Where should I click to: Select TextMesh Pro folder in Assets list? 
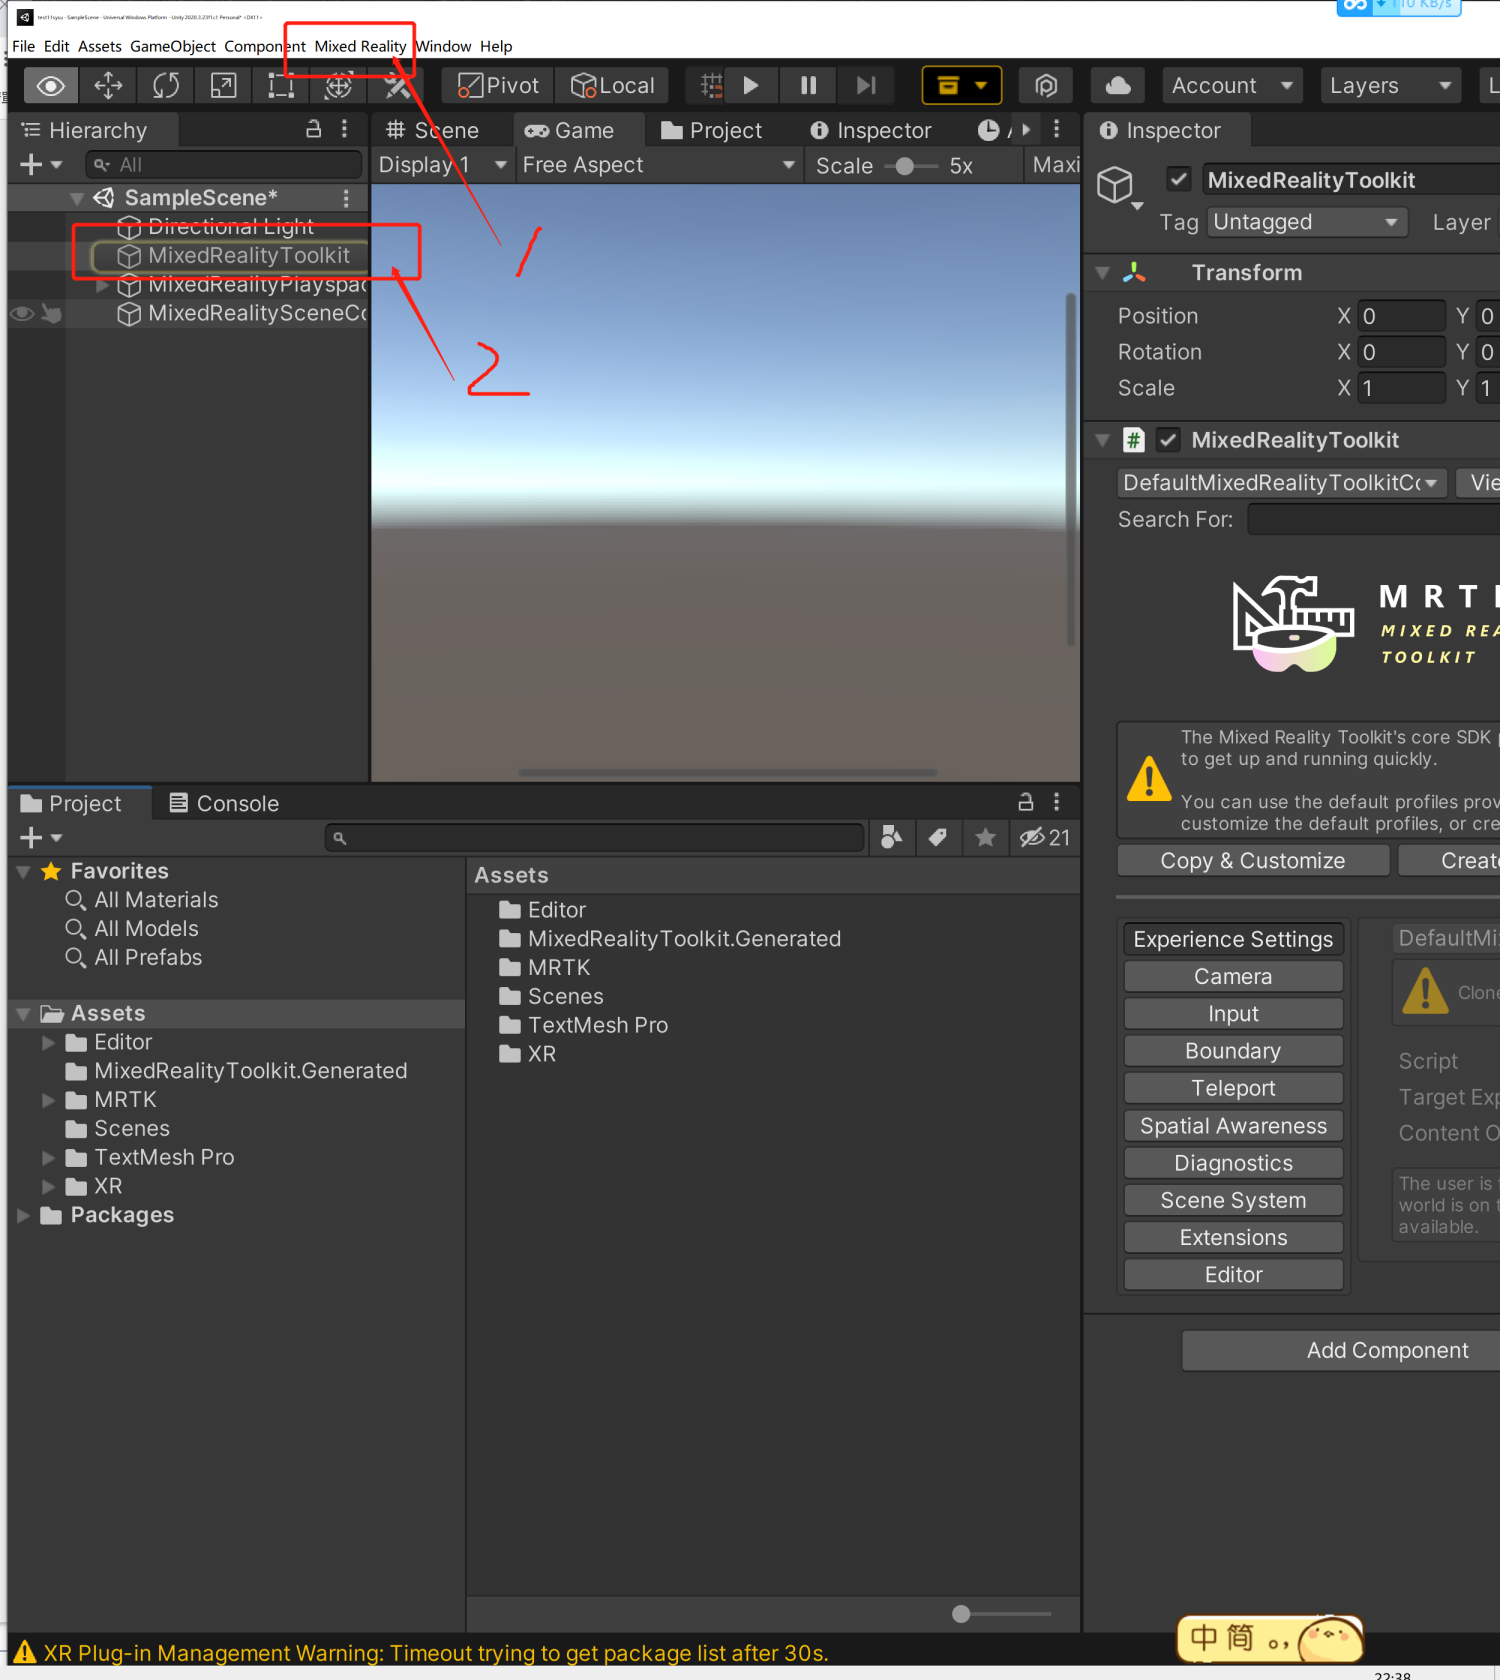(x=584, y=1026)
